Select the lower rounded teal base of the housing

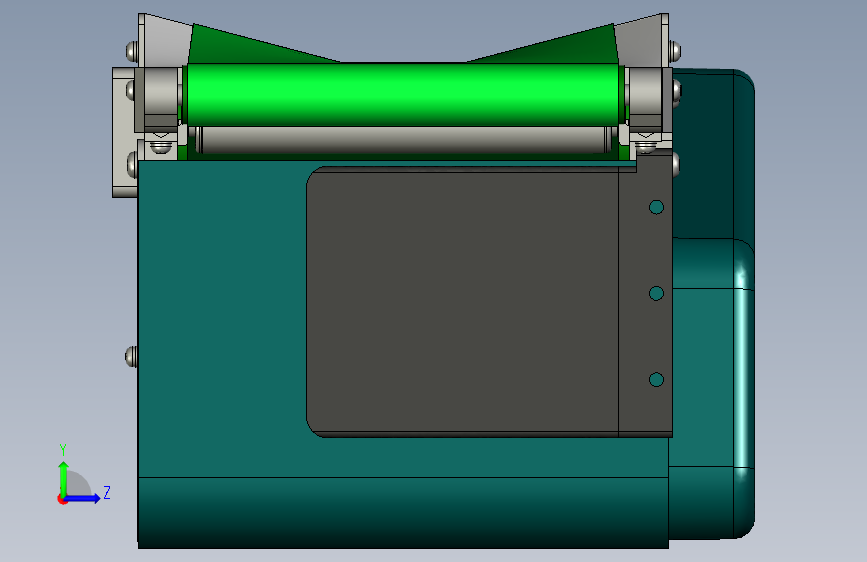pos(403,513)
